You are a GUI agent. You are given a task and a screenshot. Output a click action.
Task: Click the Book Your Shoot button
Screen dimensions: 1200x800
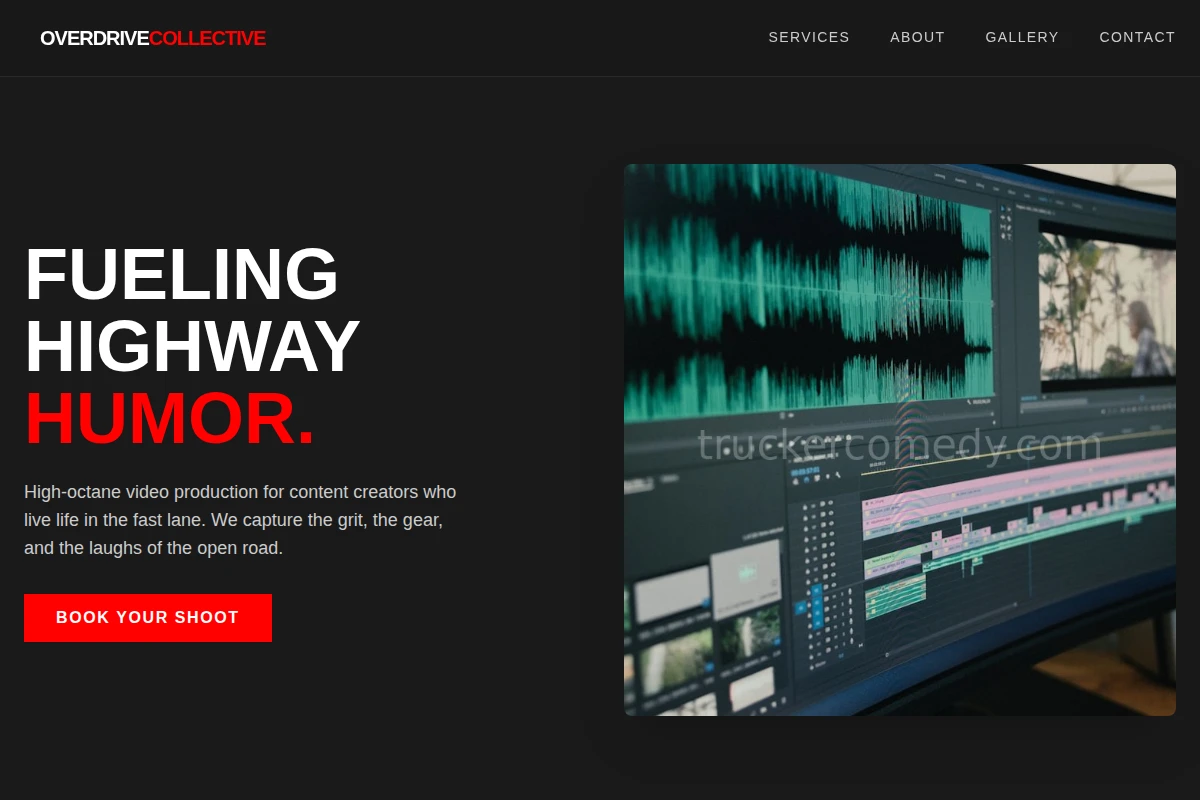[x=148, y=618]
